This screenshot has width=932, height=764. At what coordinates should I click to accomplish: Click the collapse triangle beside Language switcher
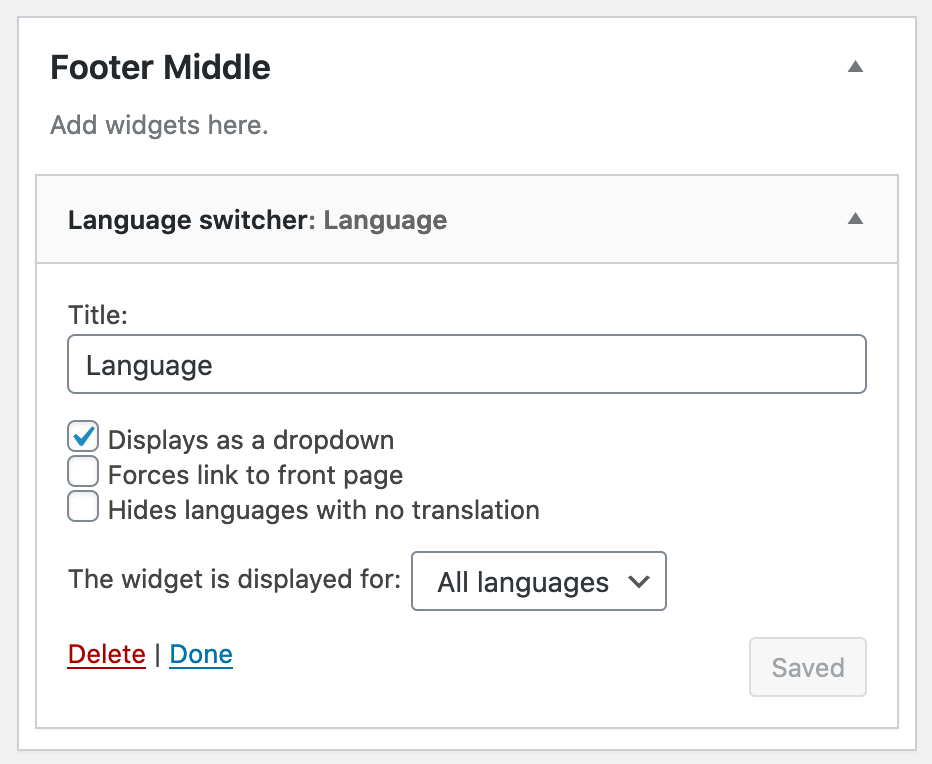click(x=855, y=219)
